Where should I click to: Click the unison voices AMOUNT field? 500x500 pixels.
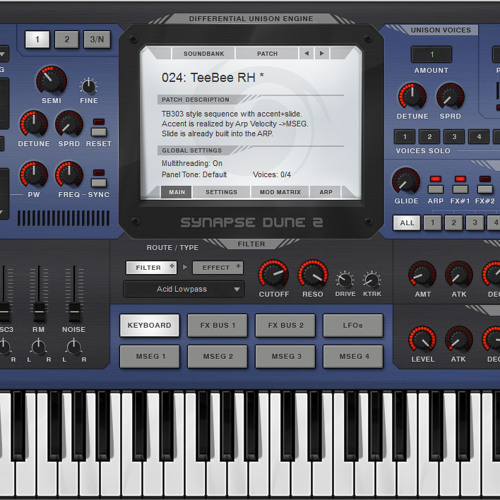pos(432,54)
